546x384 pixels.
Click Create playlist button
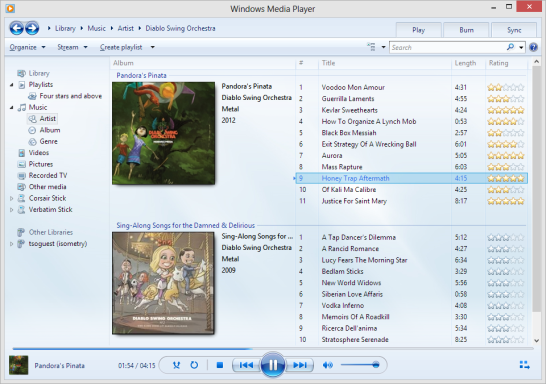121,47
